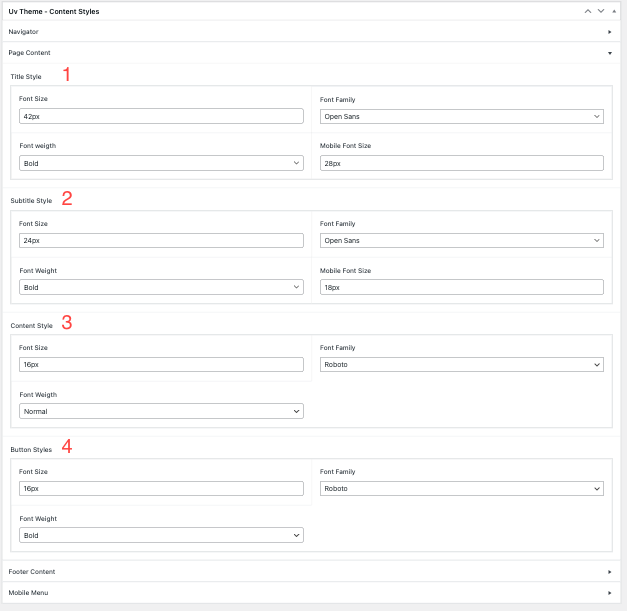Open Content Style font weight dropdown

[161, 411]
